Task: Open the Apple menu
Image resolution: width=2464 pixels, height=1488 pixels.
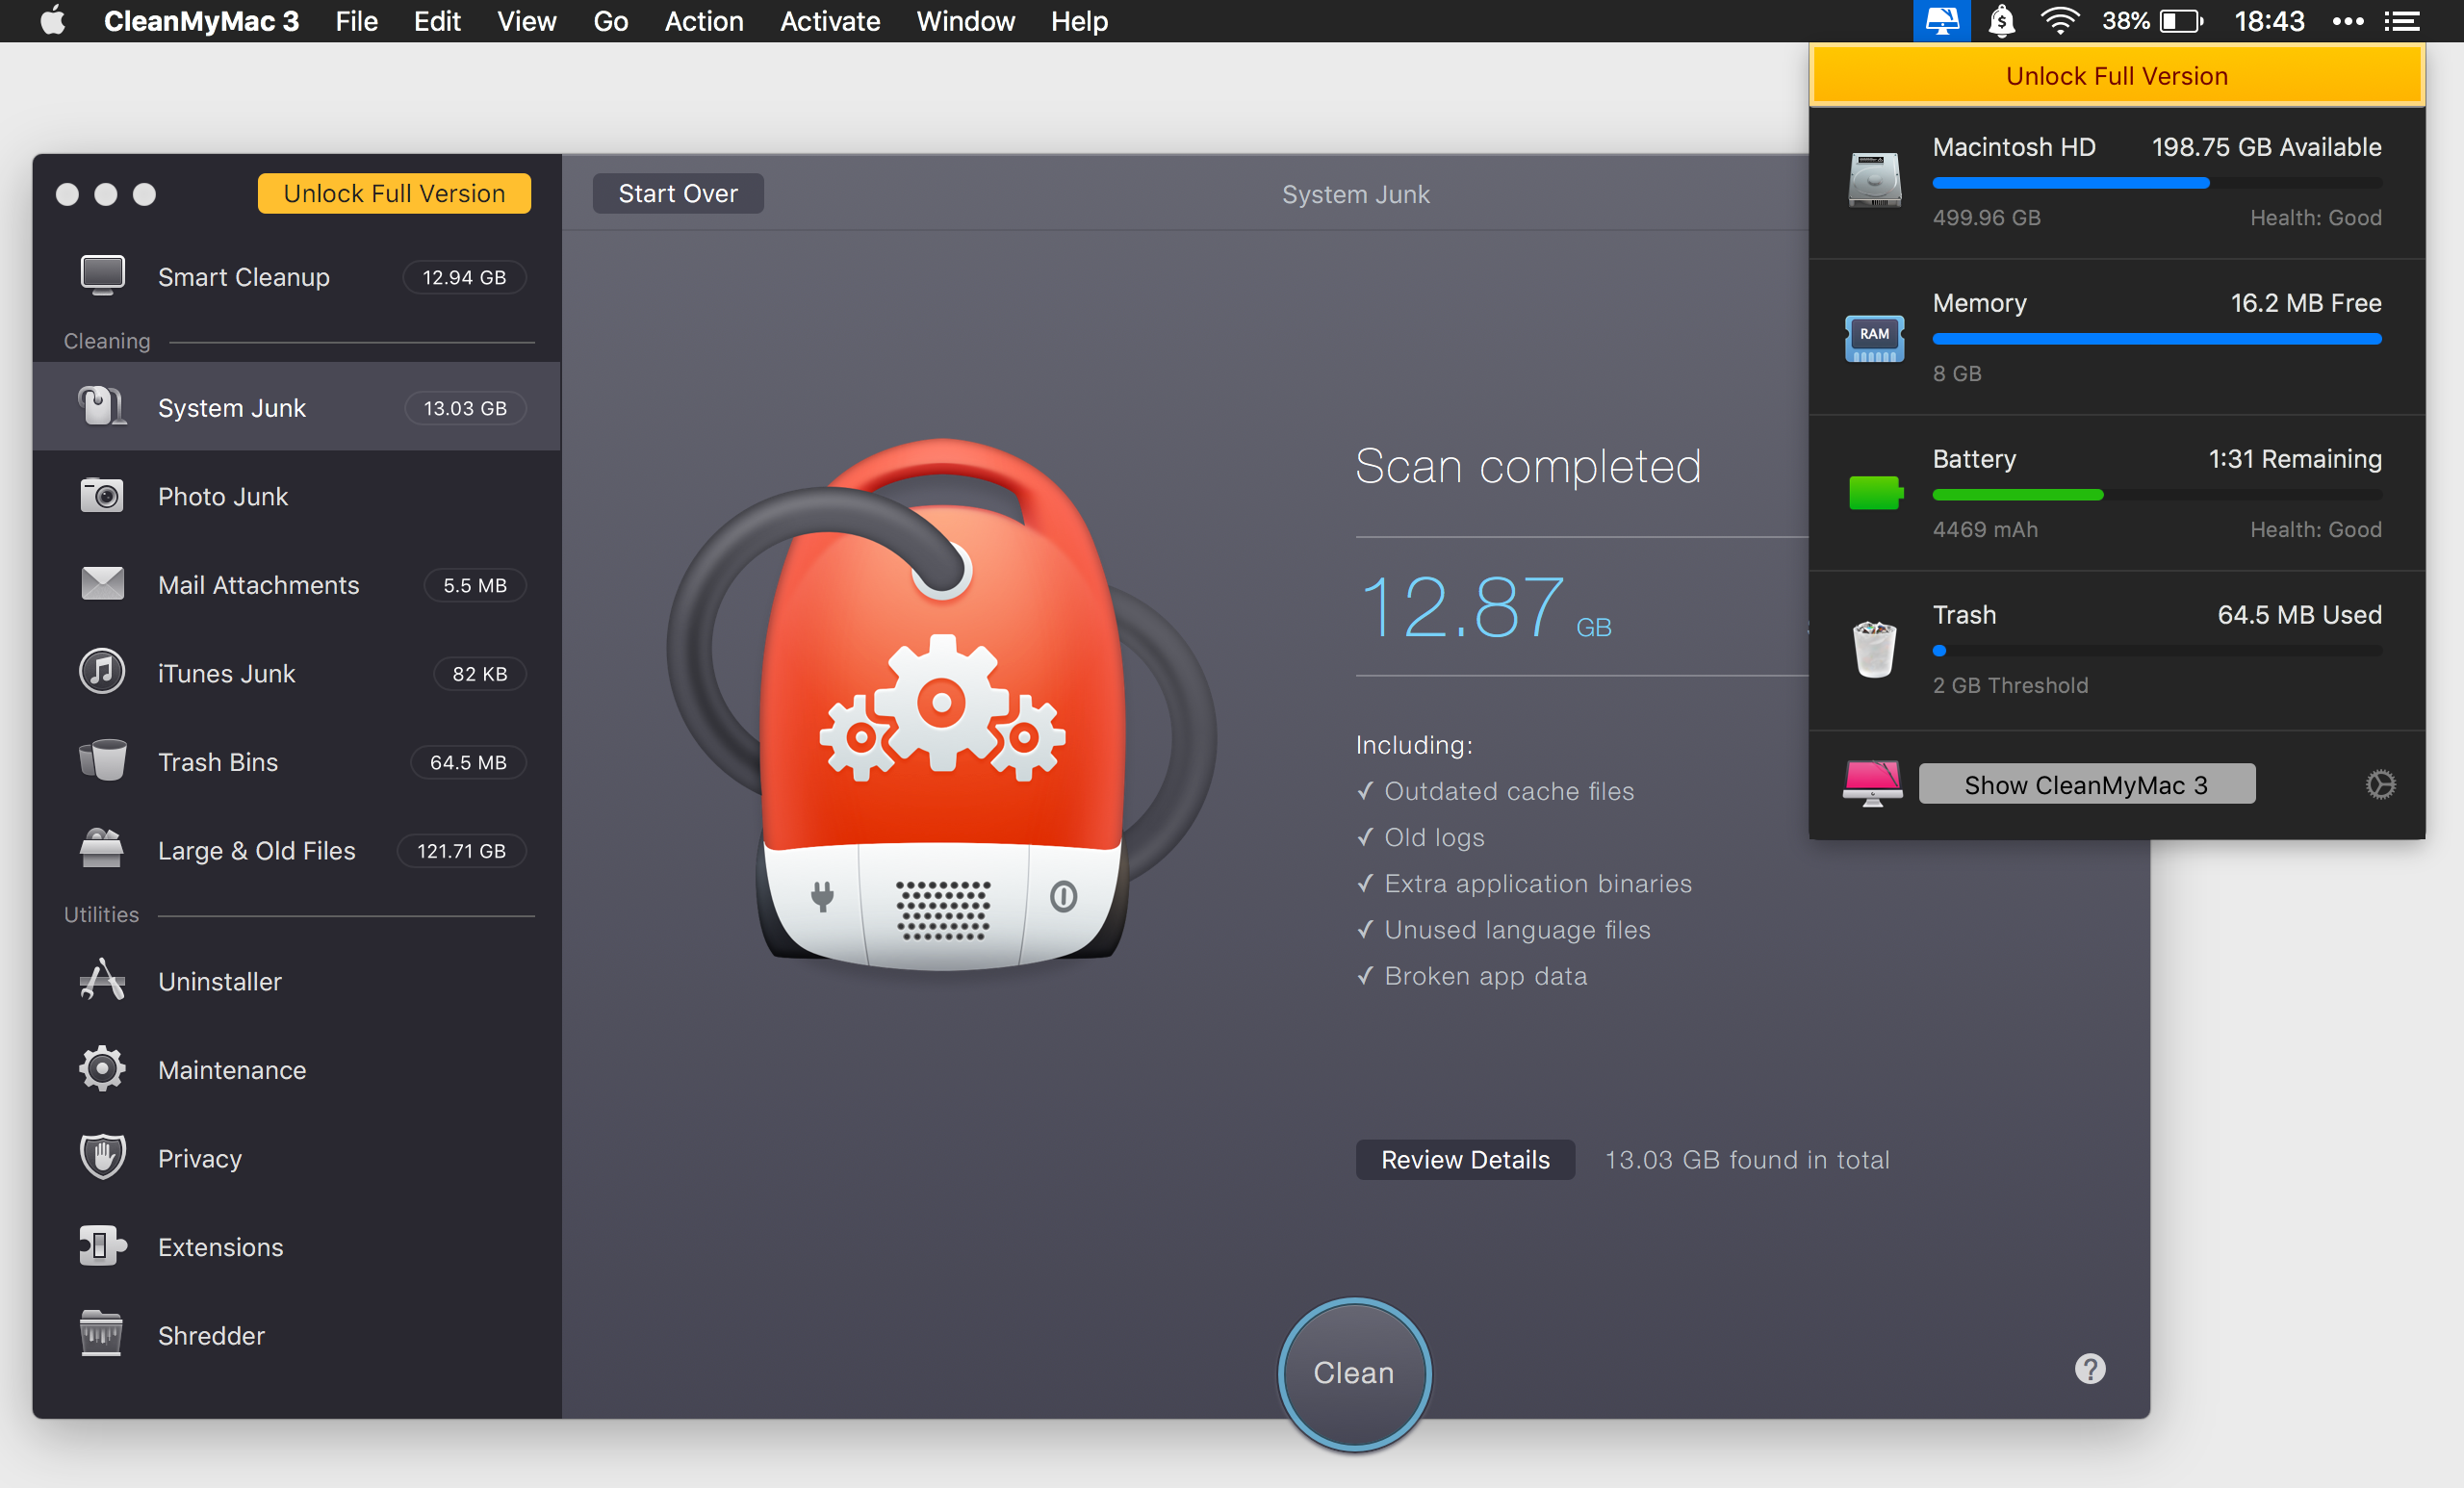Action: coord(53,21)
